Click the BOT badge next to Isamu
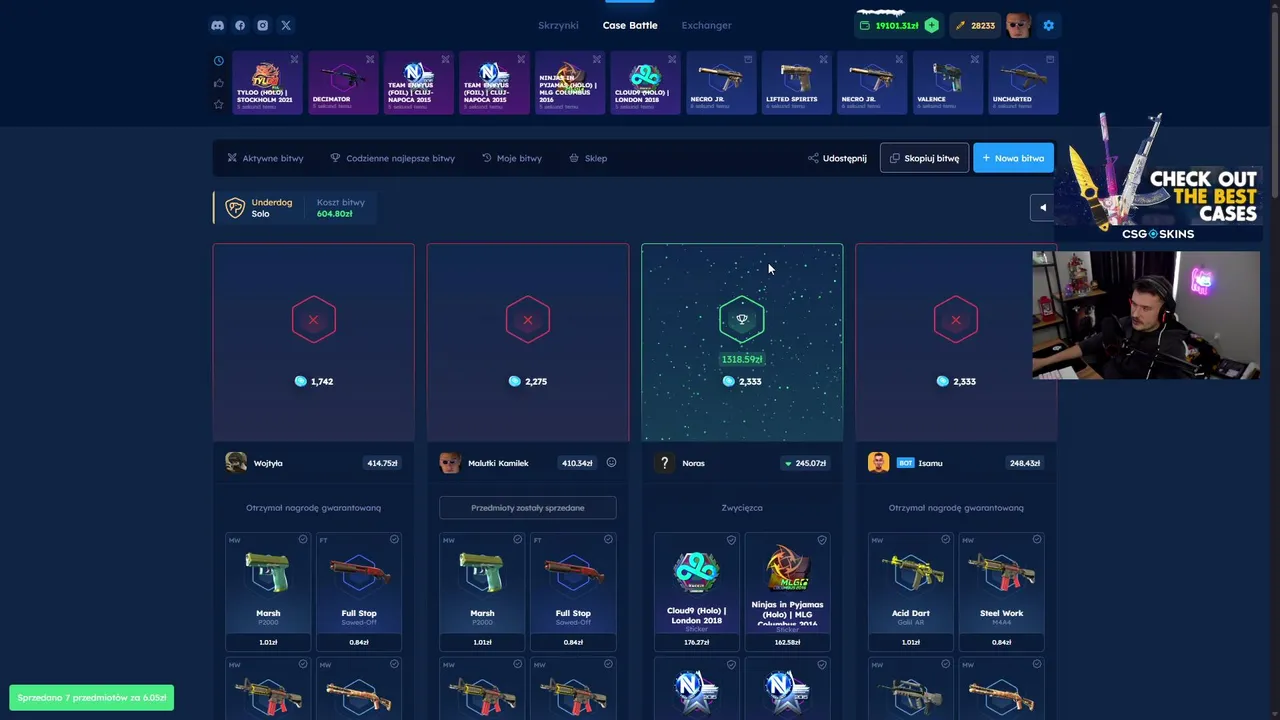 click(905, 463)
